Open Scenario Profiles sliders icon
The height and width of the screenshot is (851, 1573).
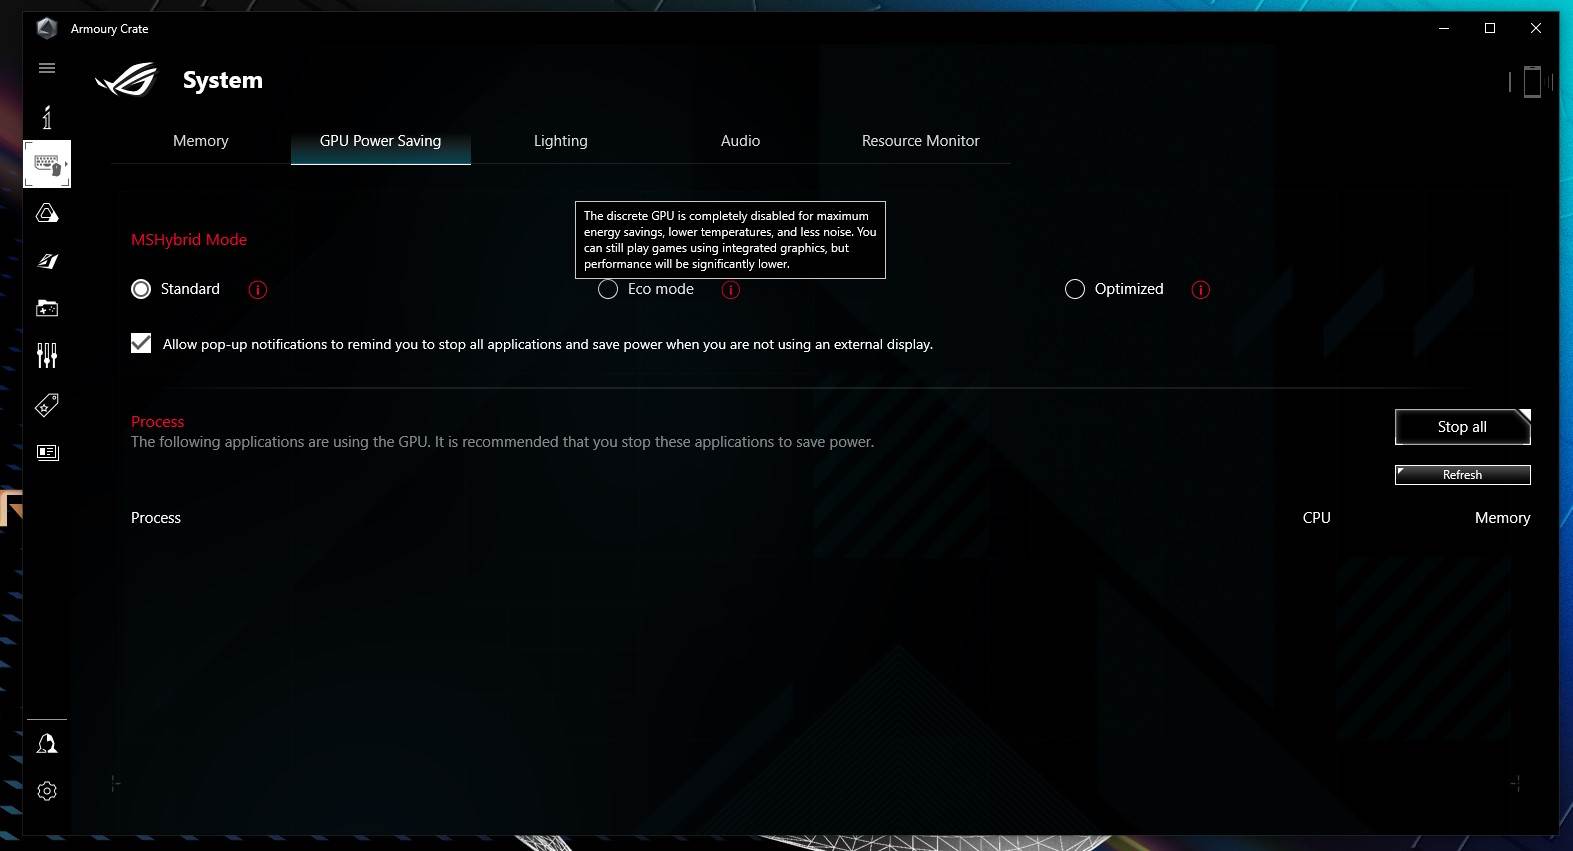(x=47, y=355)
